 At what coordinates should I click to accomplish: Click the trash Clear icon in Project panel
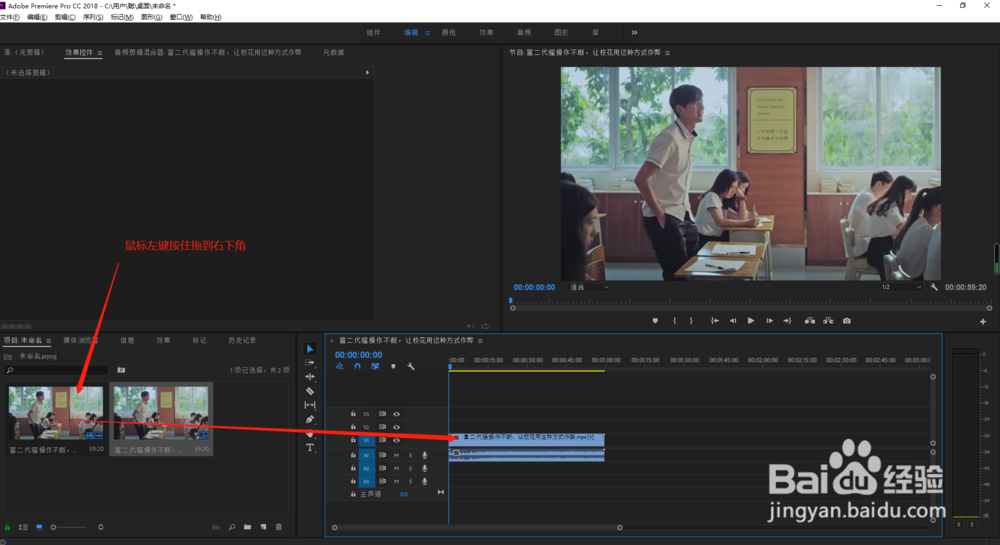pyautogui.click(x=279, y=527)
